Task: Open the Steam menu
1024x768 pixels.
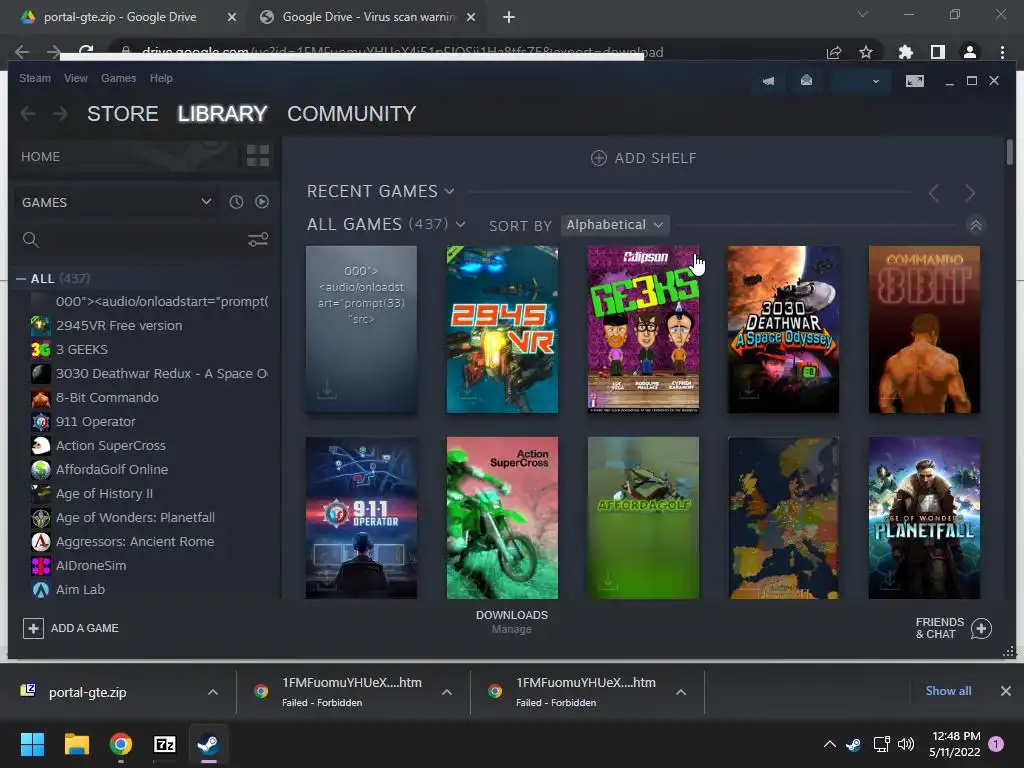Action: pos(35,78)
